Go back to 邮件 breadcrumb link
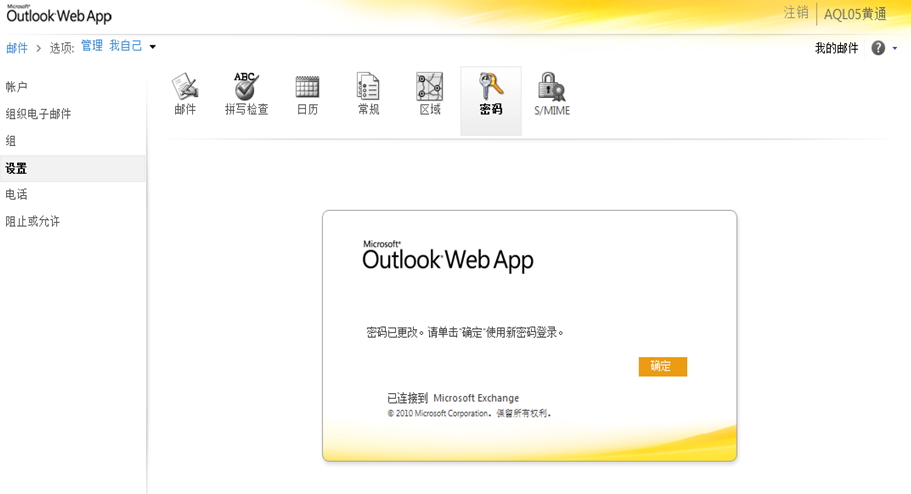Screen dimensions: 911x494 (x=17, y=48)
